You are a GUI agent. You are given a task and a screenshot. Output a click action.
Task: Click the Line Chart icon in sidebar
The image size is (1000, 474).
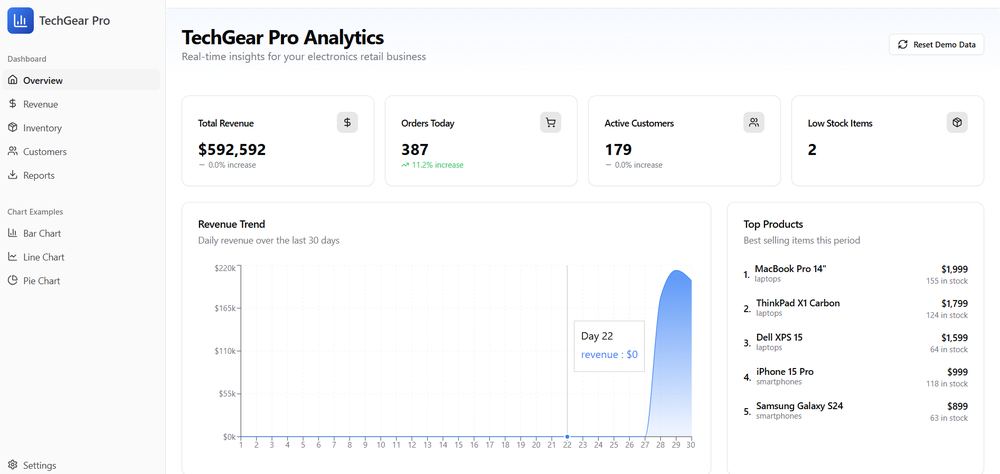click(x=12, y=256)
